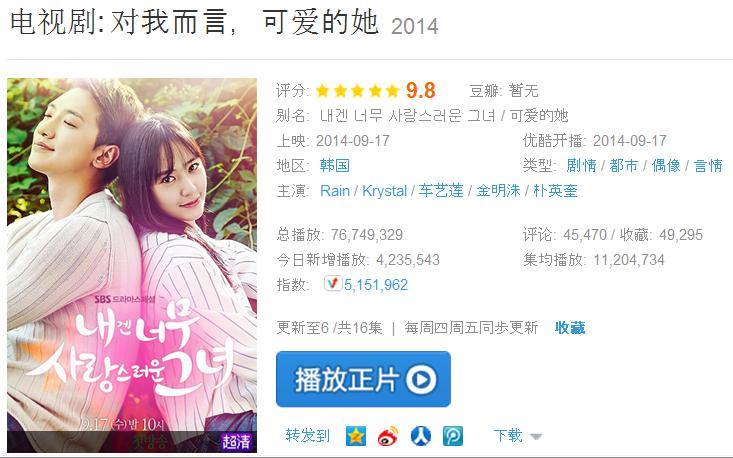The height and width of the screenshot is (458, 733).
Task: Share to Renren icon
Action: pyautogui.click(x=421, y=436)
